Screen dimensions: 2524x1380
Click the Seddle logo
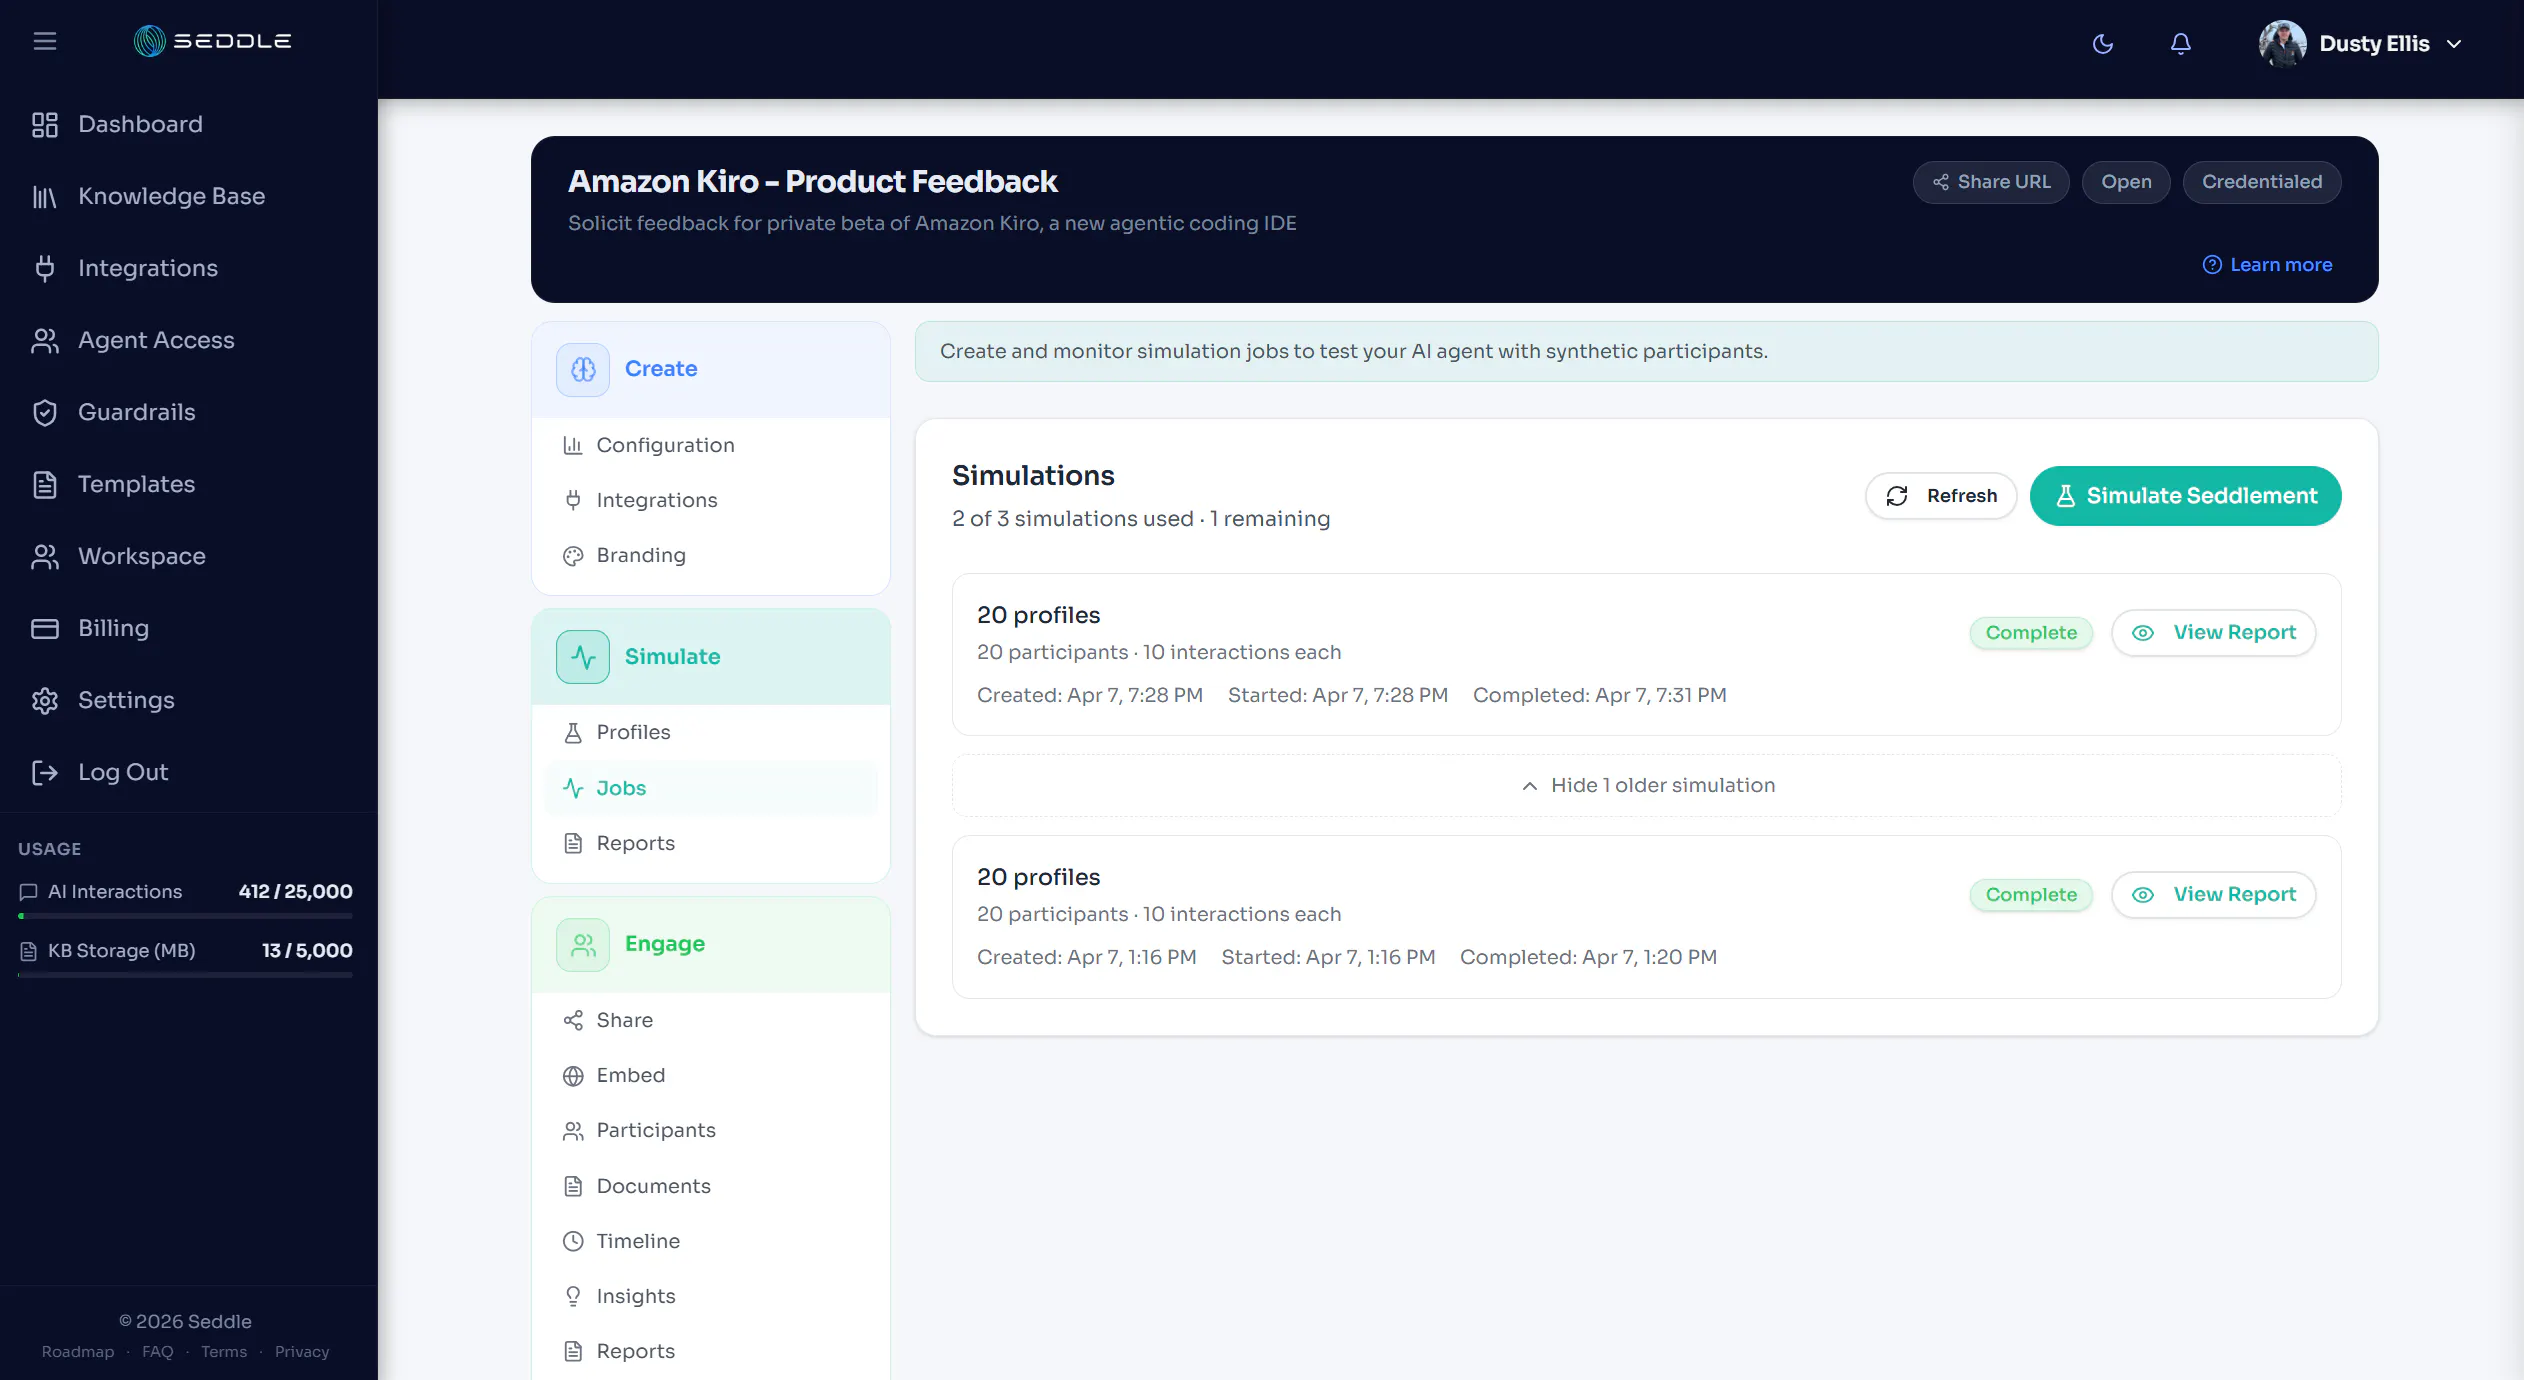point(213,41)
